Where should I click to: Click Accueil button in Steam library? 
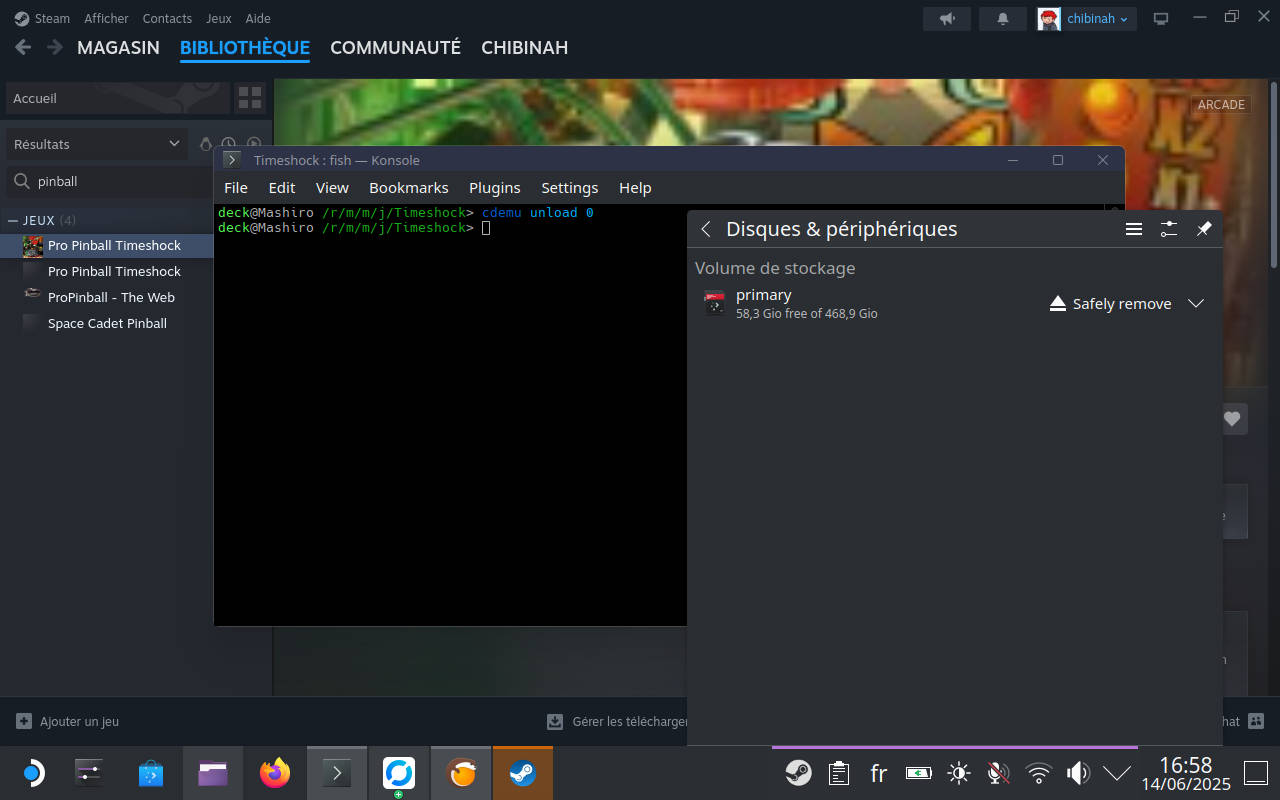(x=116, y=98)
